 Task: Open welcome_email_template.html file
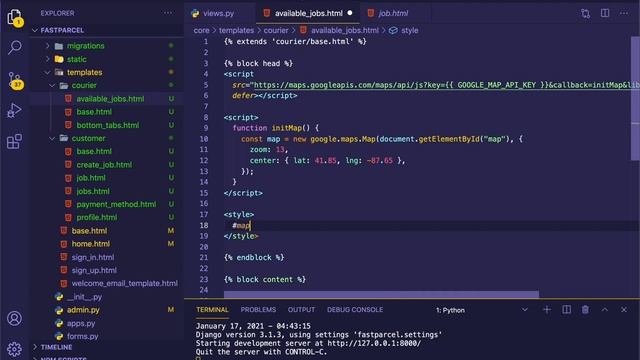tap(124, 283)
